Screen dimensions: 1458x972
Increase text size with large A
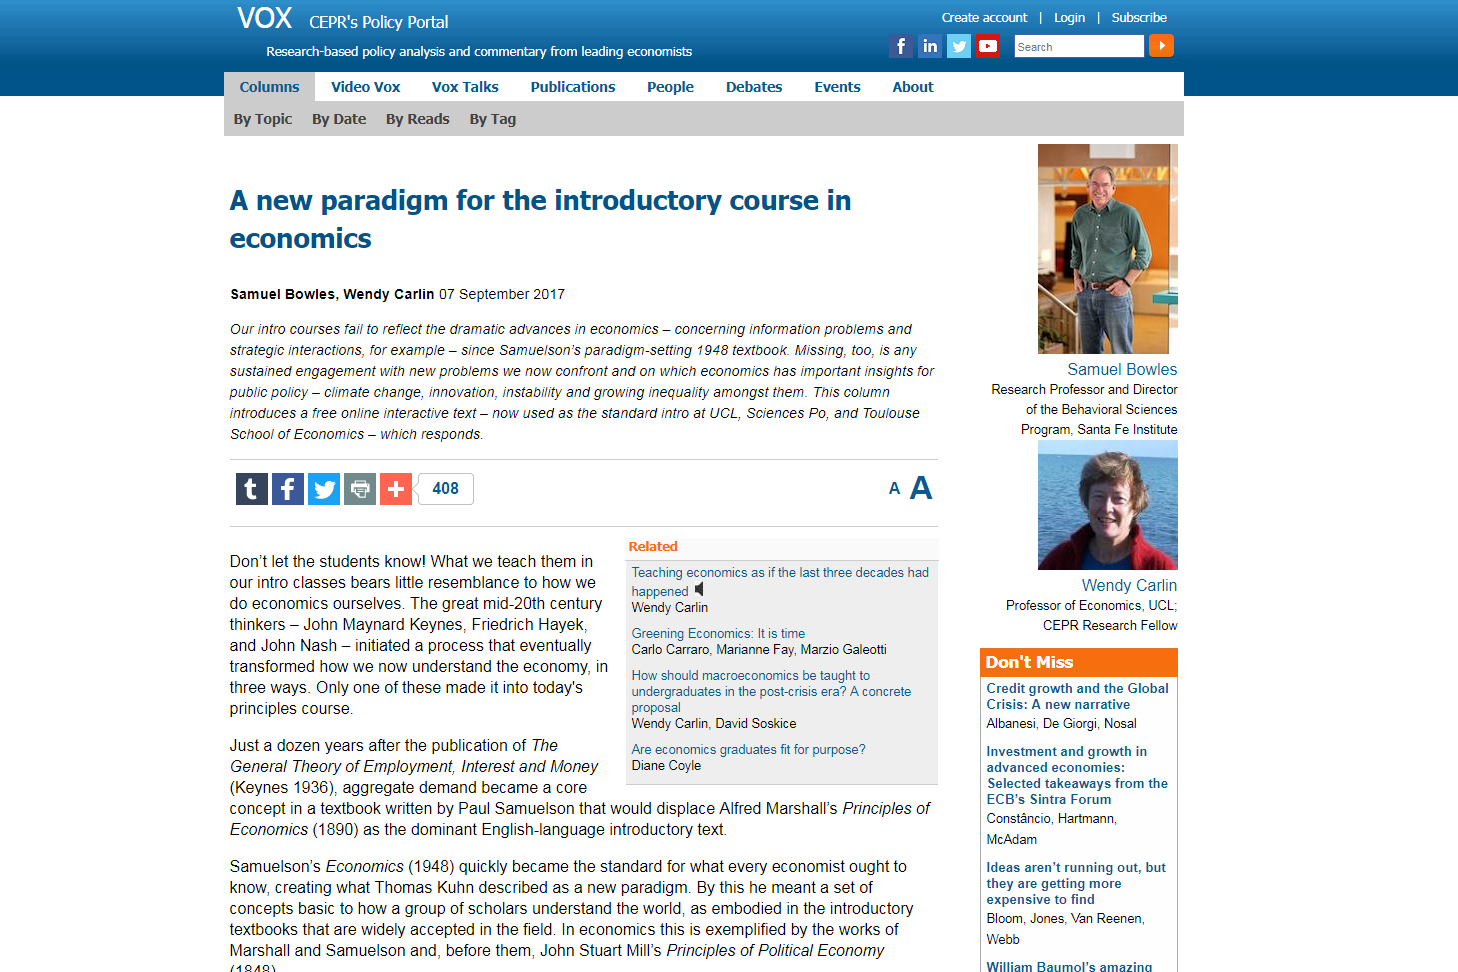point(921,488)
